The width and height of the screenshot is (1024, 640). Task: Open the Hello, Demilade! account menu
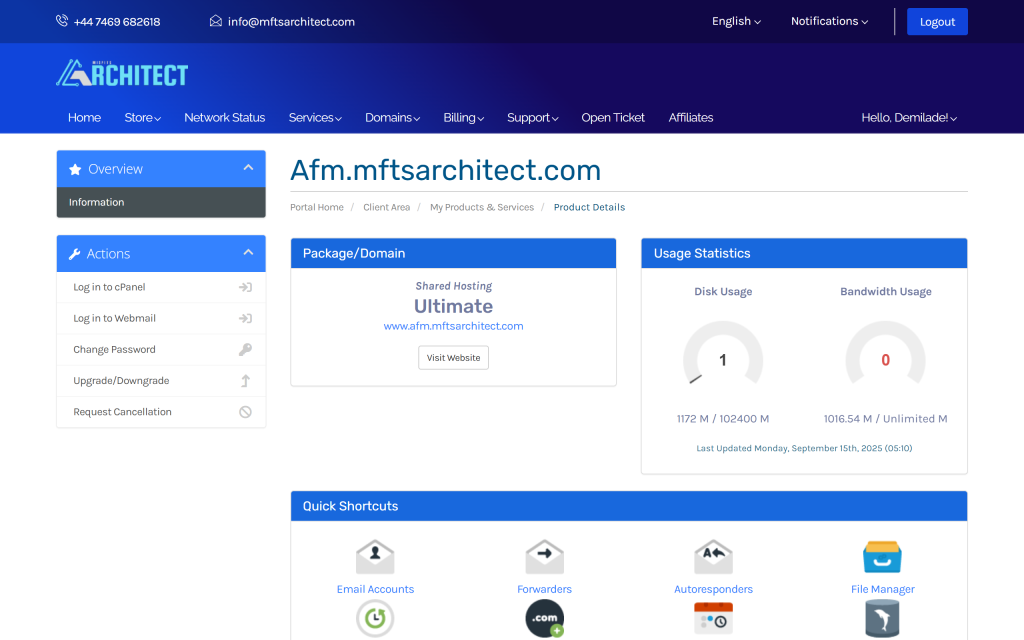(909, 118)
